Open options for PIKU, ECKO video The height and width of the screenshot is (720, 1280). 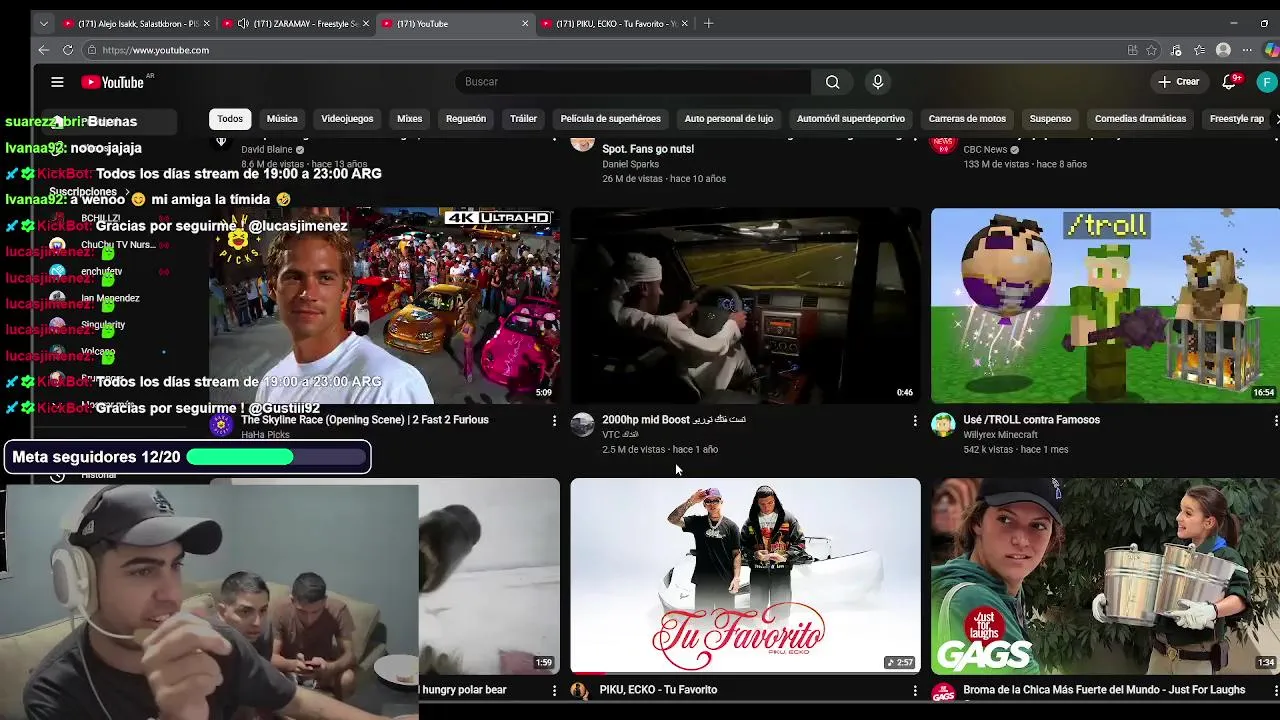[x=914, y=691]
